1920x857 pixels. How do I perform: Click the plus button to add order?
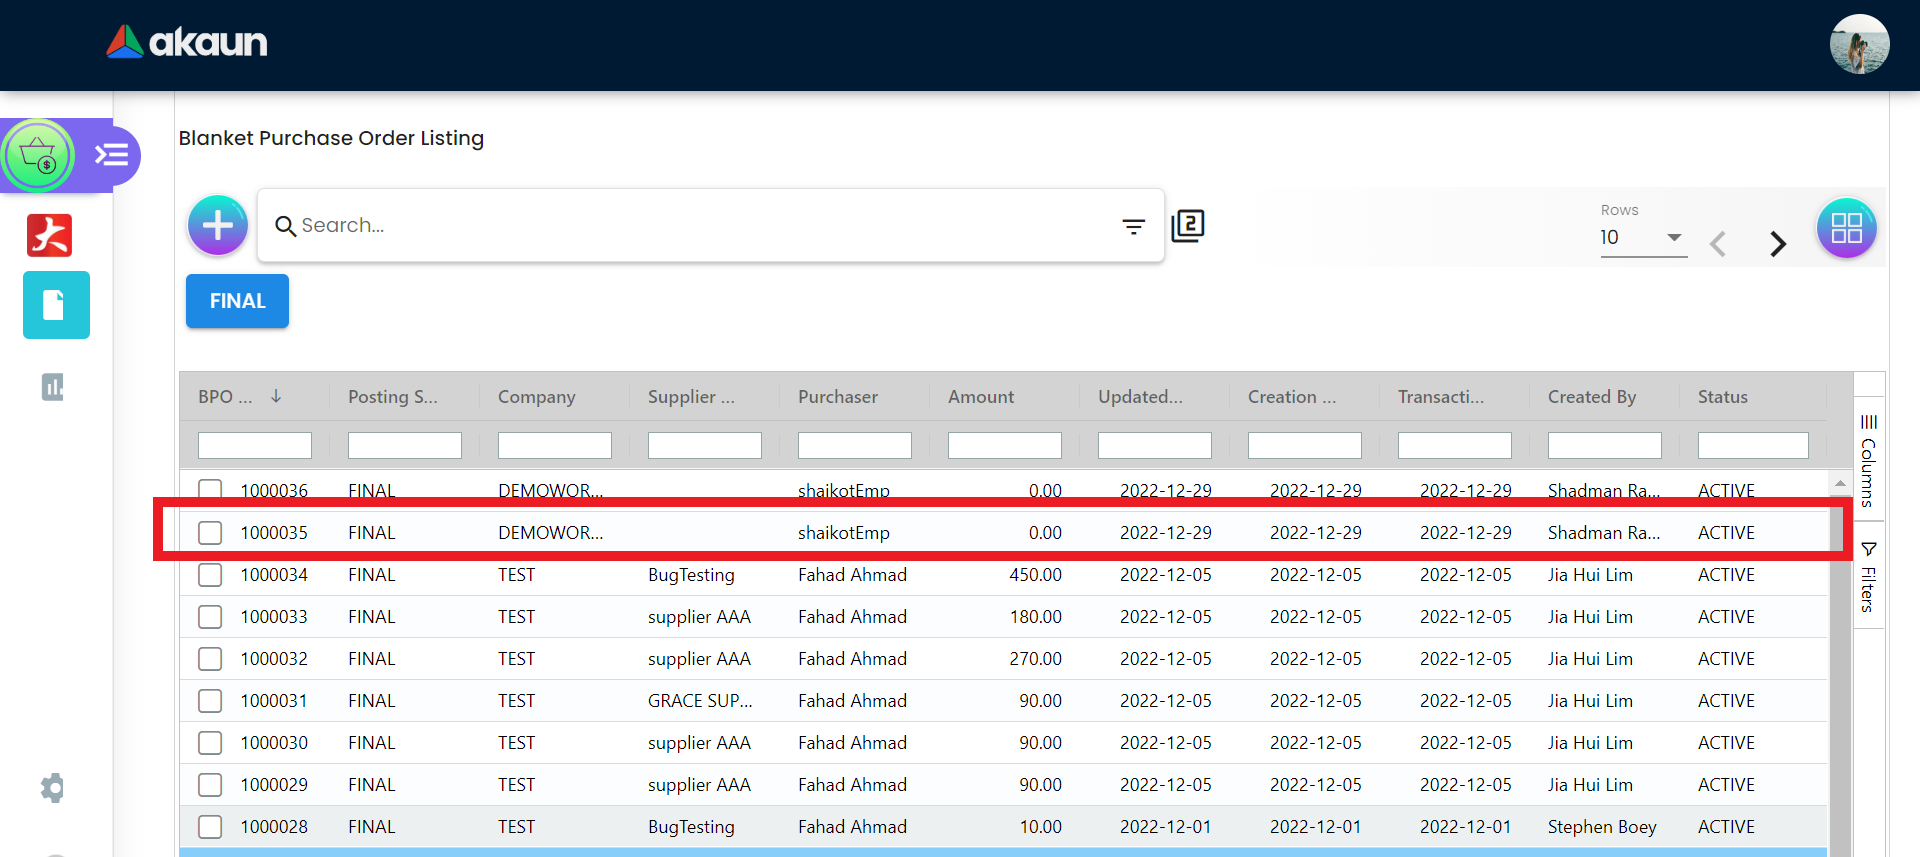tap(217, 225)
